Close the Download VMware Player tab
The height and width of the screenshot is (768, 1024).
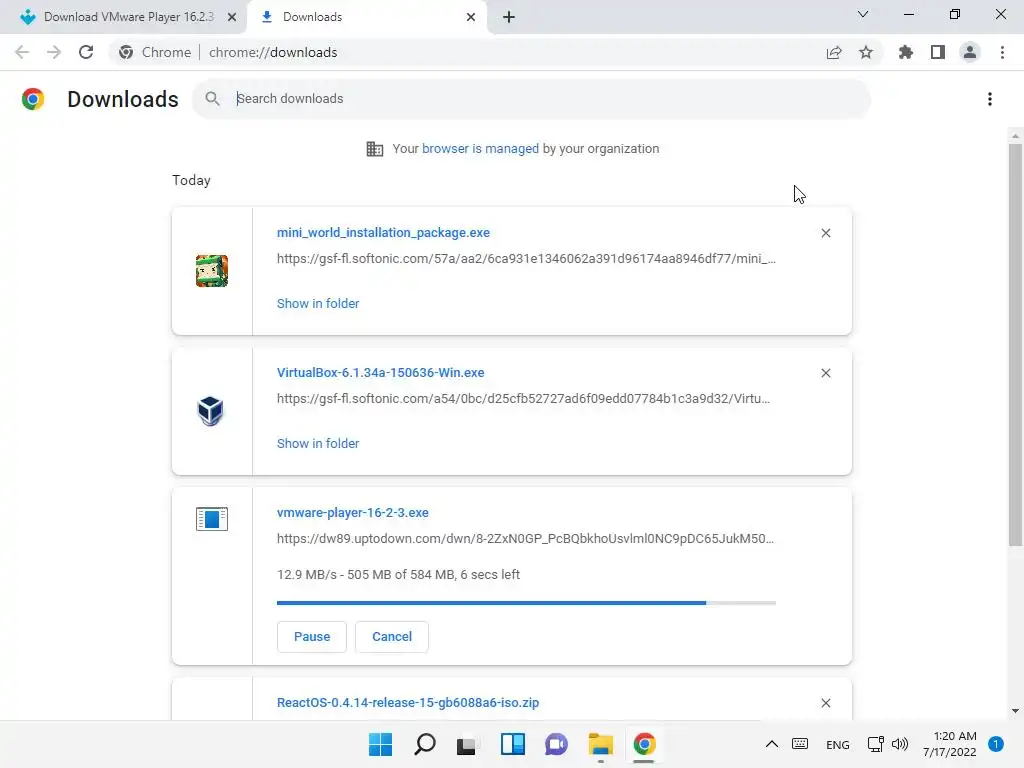[232, 17]
